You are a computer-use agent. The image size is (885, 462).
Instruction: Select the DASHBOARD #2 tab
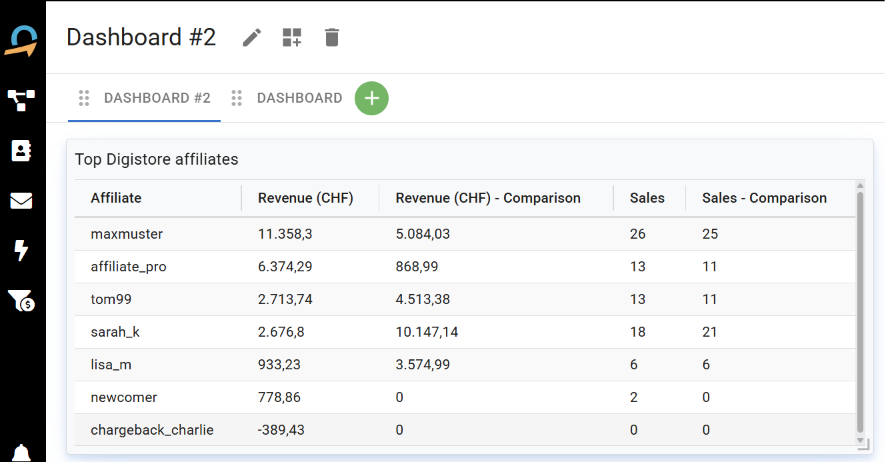[x=157, y=98]
